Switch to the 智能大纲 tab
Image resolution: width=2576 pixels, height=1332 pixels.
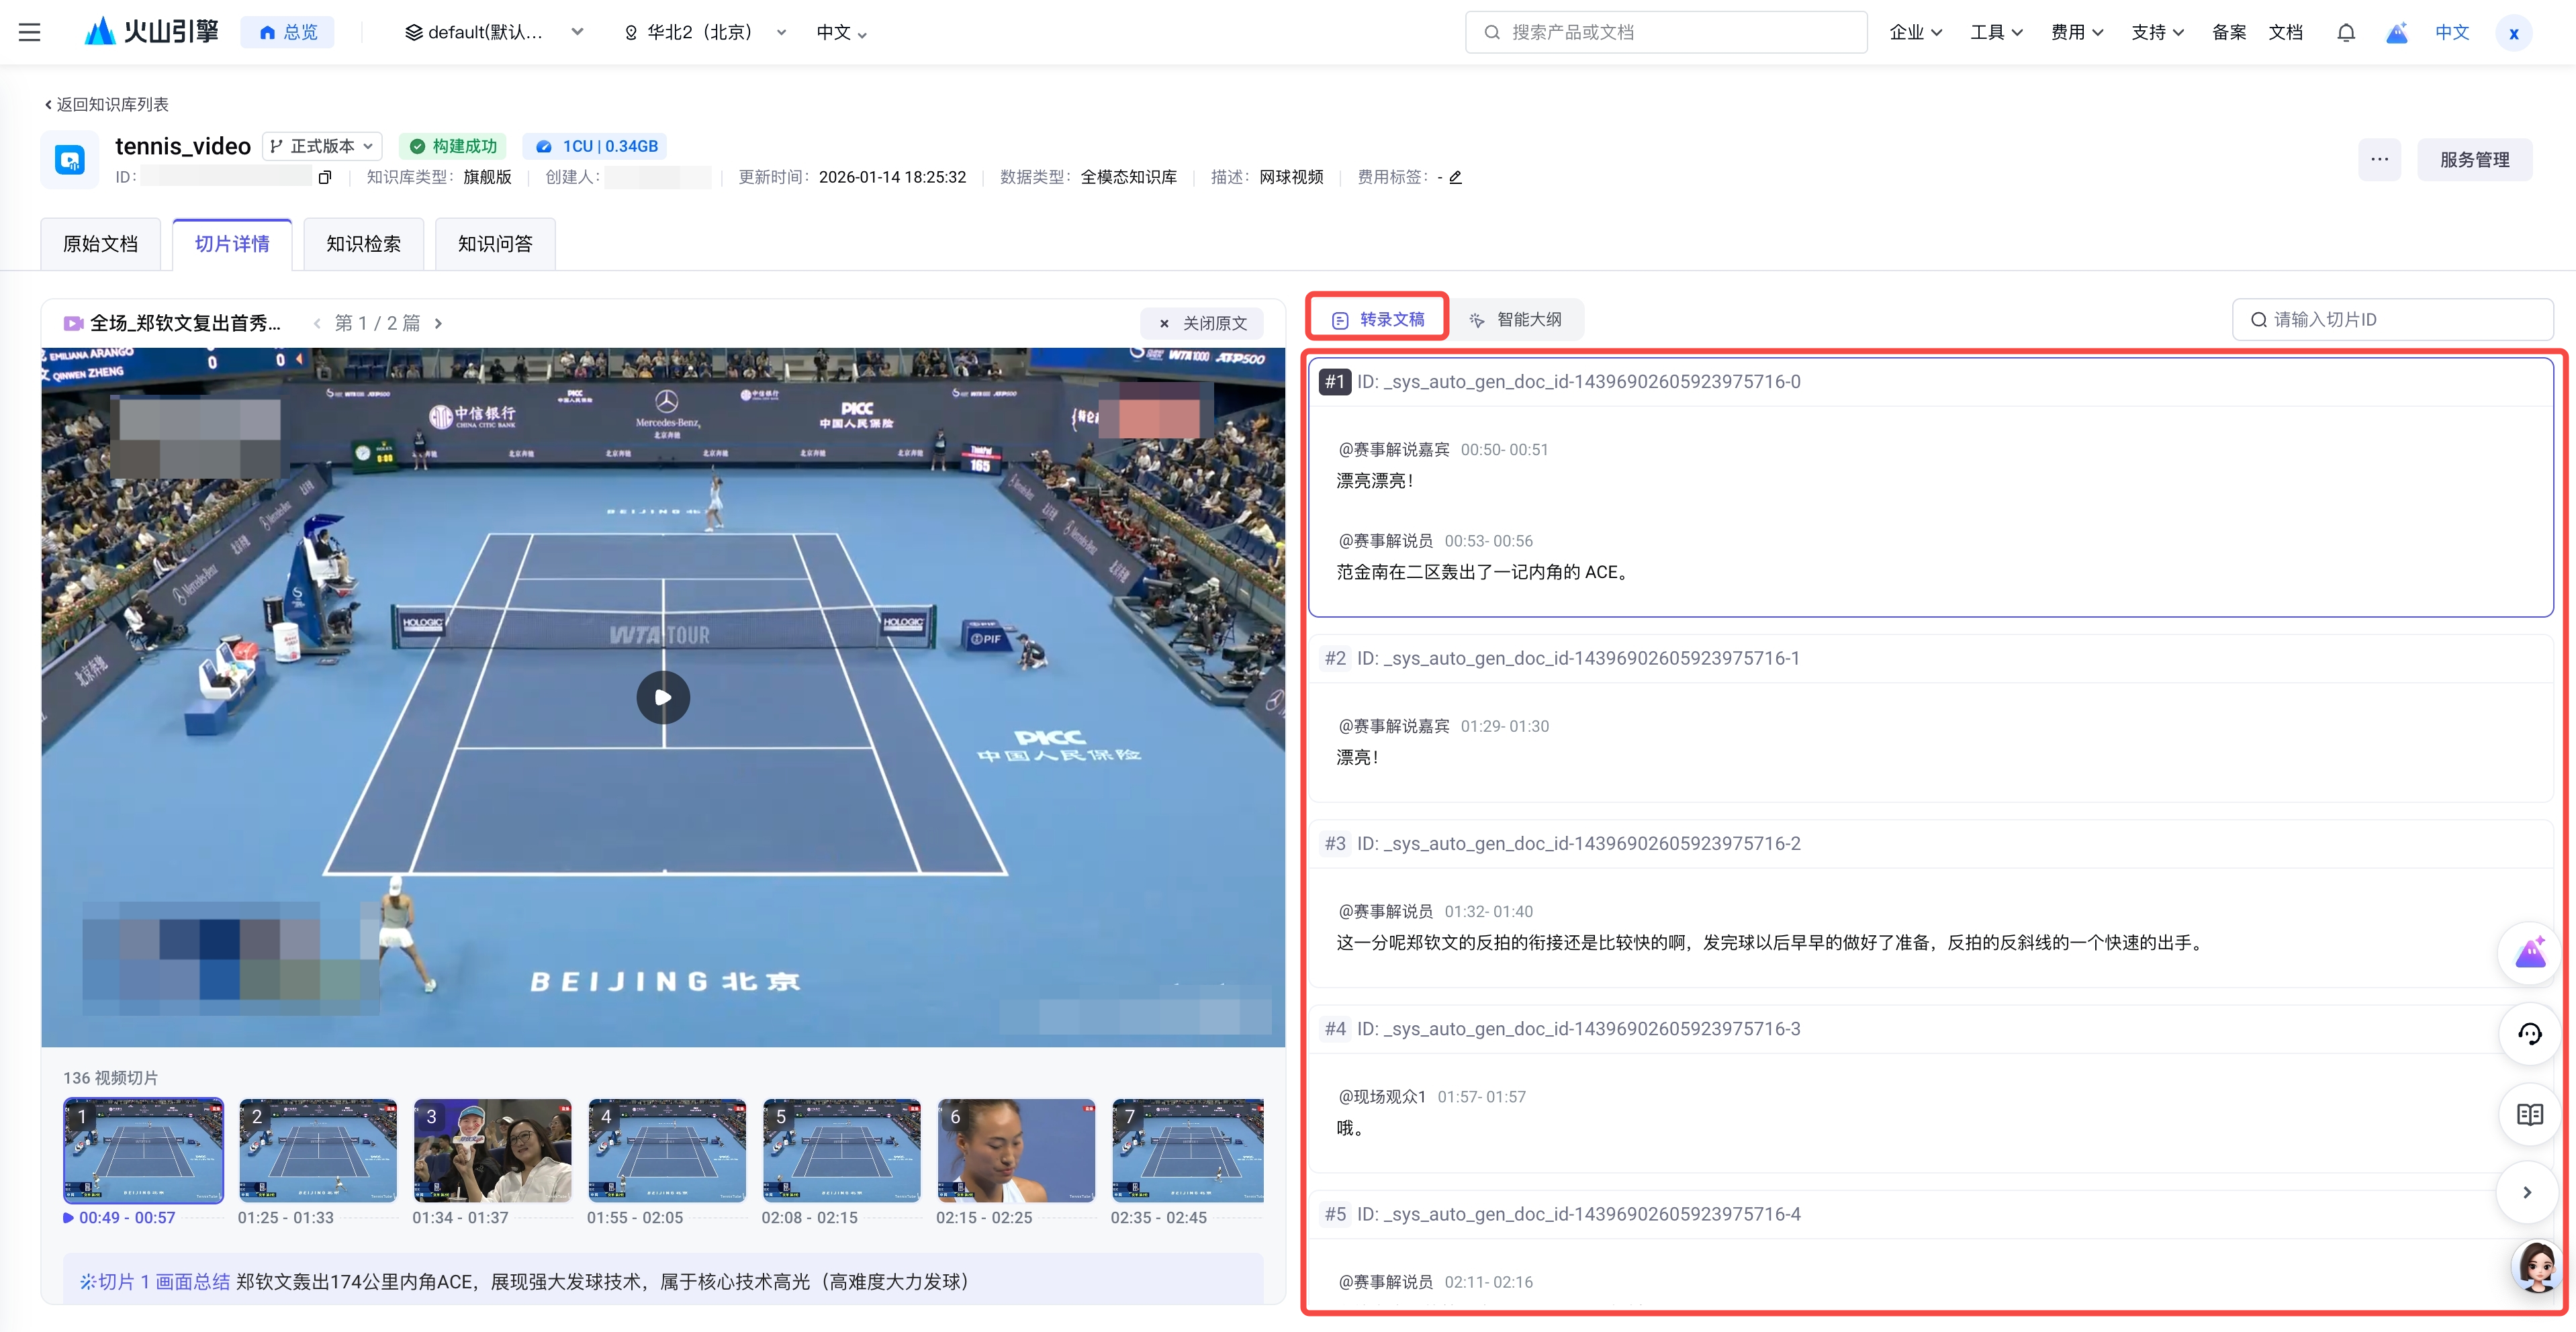pos(1516,320)
